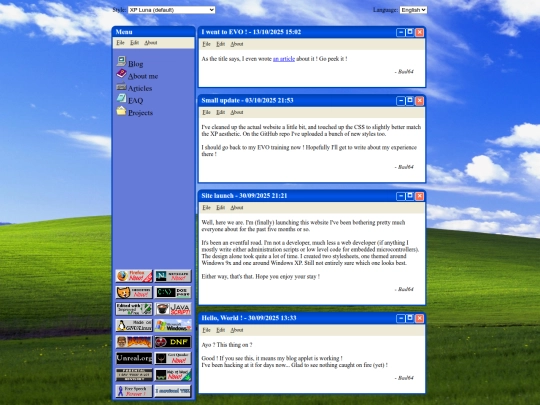Click the Doom badge

[134, 342]
